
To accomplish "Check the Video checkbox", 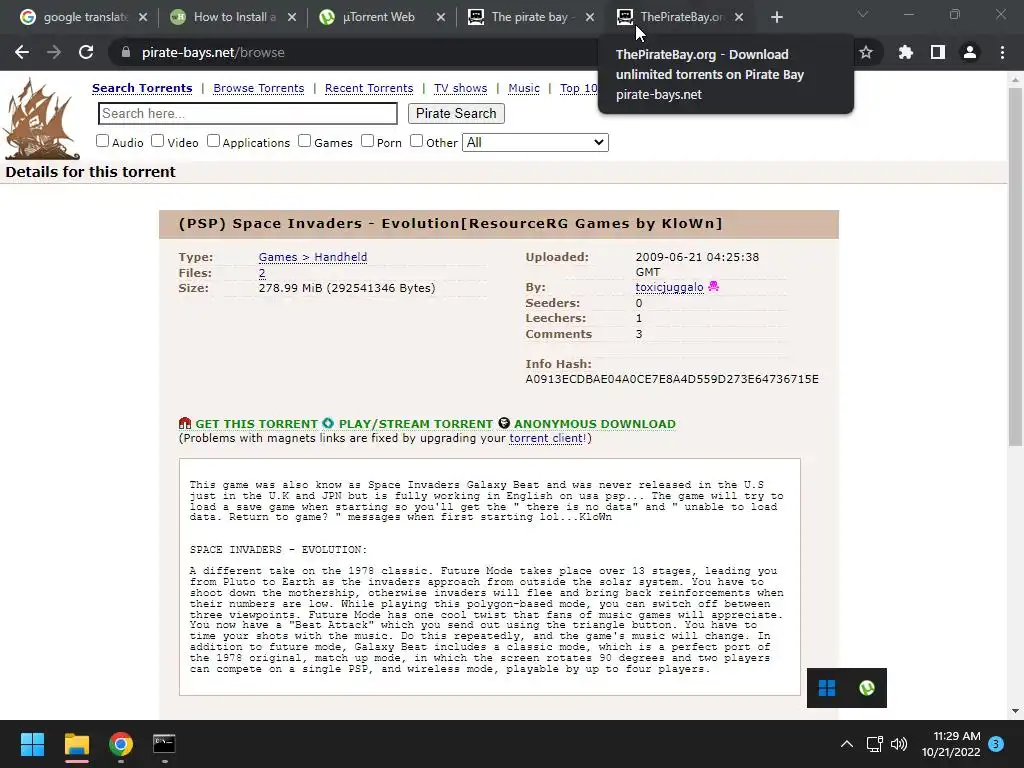I will click(157, 140).
